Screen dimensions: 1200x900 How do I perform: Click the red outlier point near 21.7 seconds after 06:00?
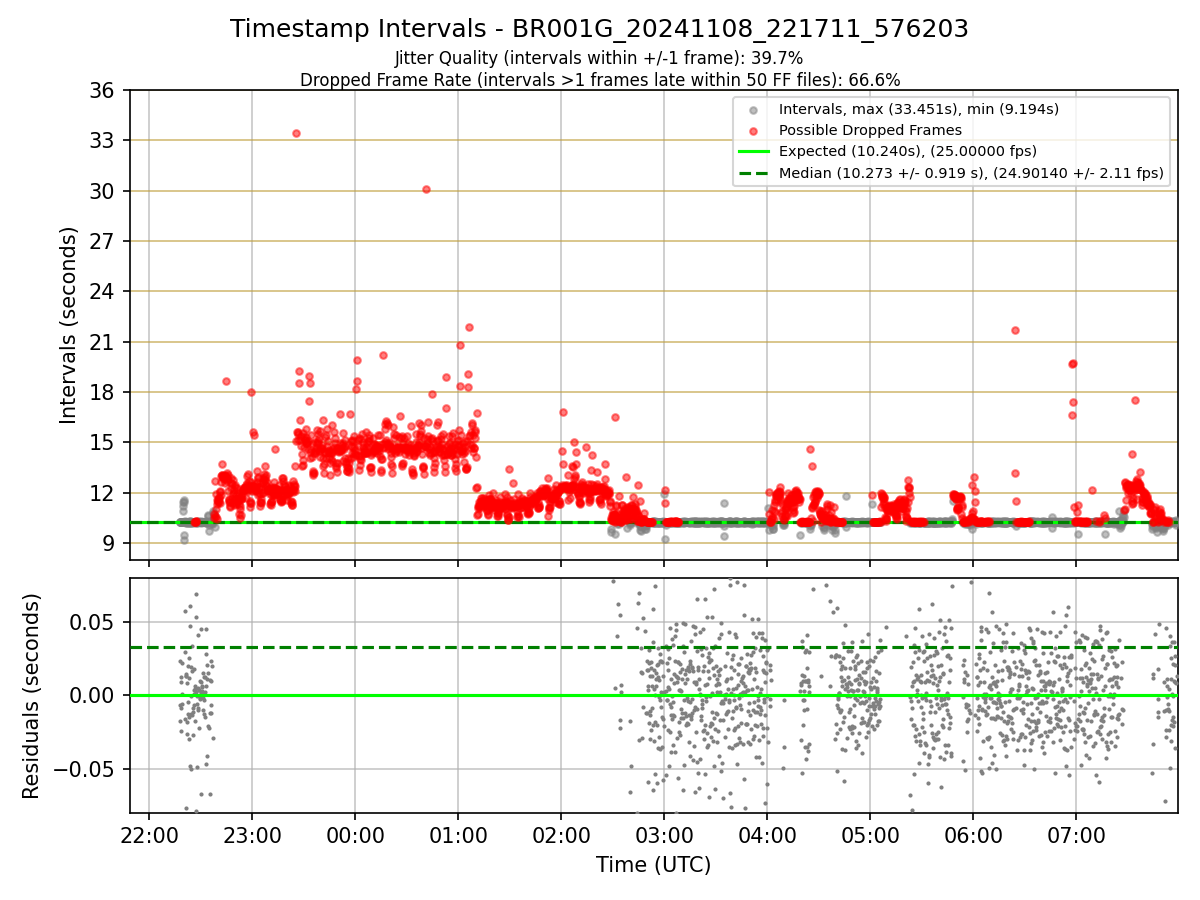(x=1015, y=330)
